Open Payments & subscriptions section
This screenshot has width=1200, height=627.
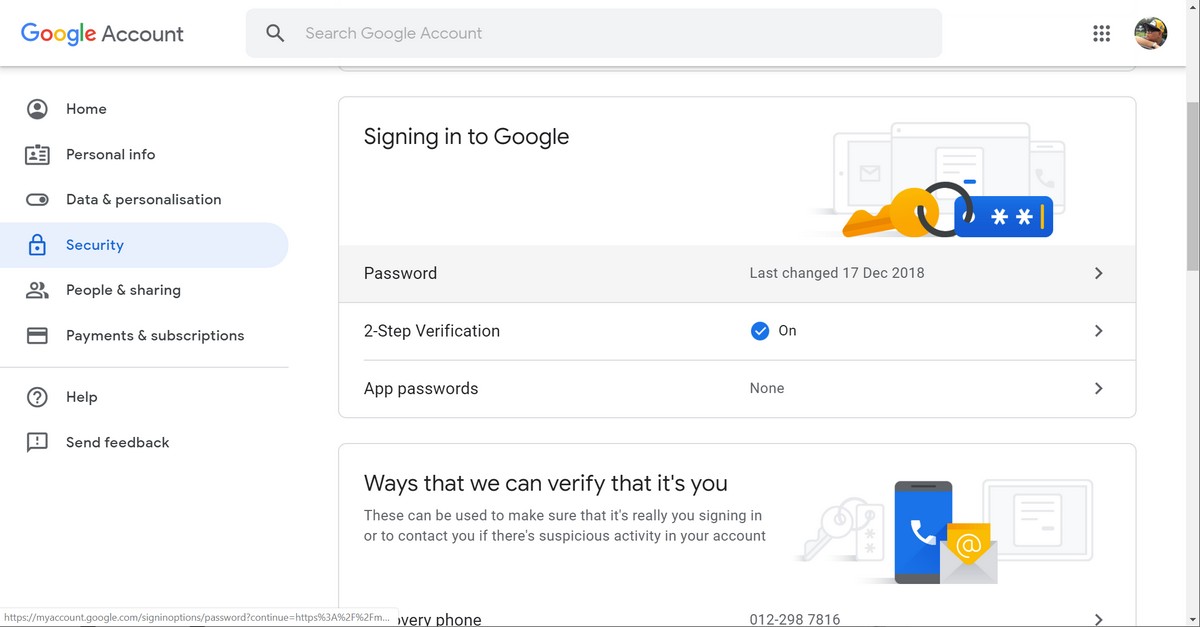pos(155,336)
